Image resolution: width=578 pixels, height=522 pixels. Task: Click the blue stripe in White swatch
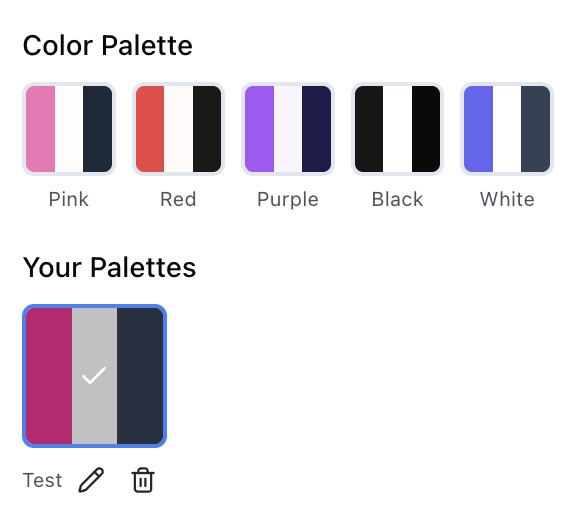[x=478, y=129]
